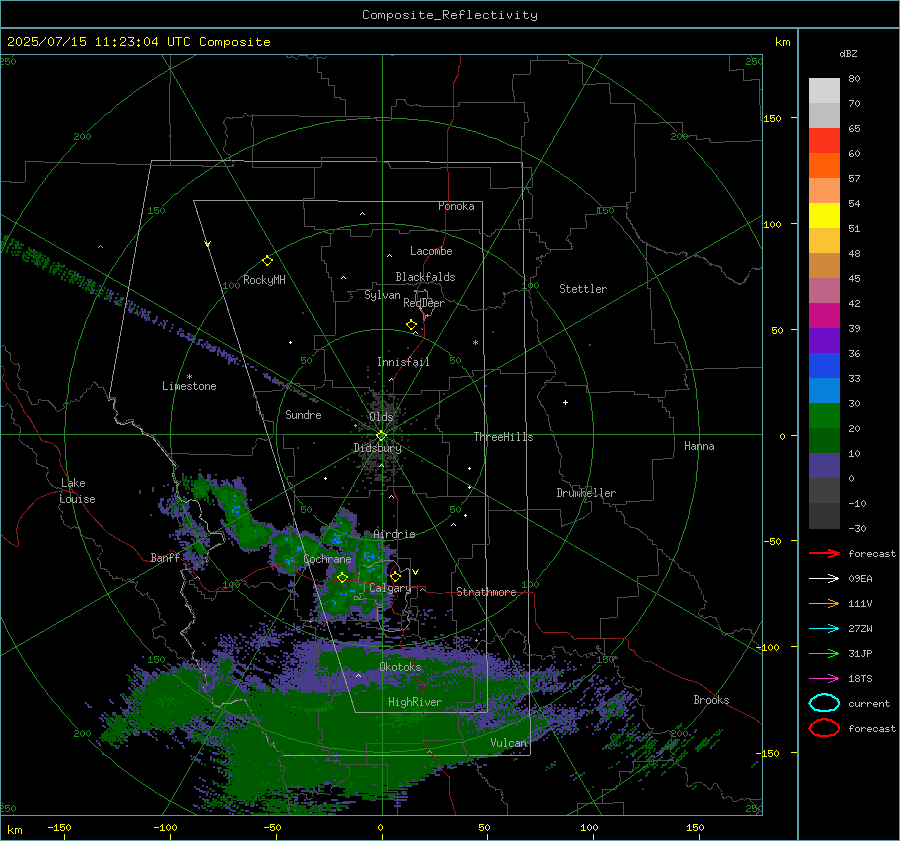Click the dBZ legend heading
The image size is (900, 841).
pyautogui.click(x=848, y=53)
